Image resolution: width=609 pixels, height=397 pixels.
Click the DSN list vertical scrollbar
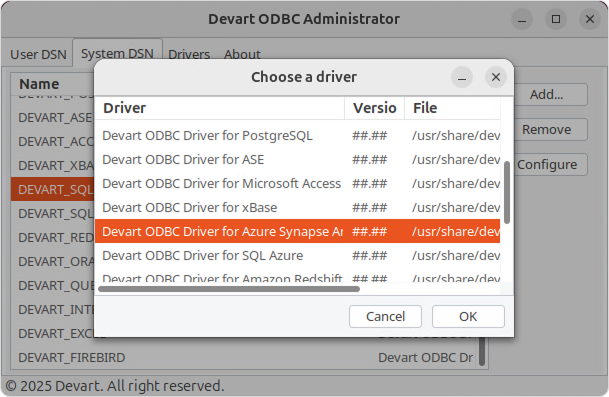click(x=482, y=352)
